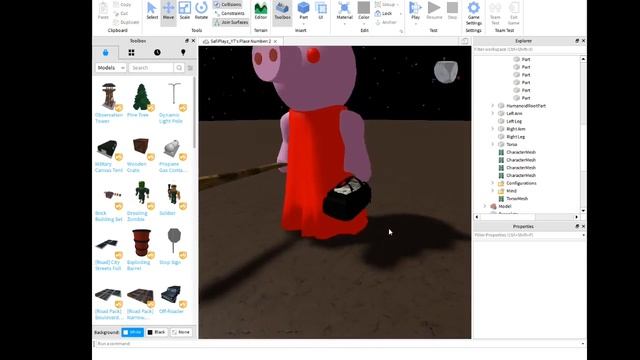Viewport: 640px width, 360px height.
Task: Select White background option
Action: 133,332
